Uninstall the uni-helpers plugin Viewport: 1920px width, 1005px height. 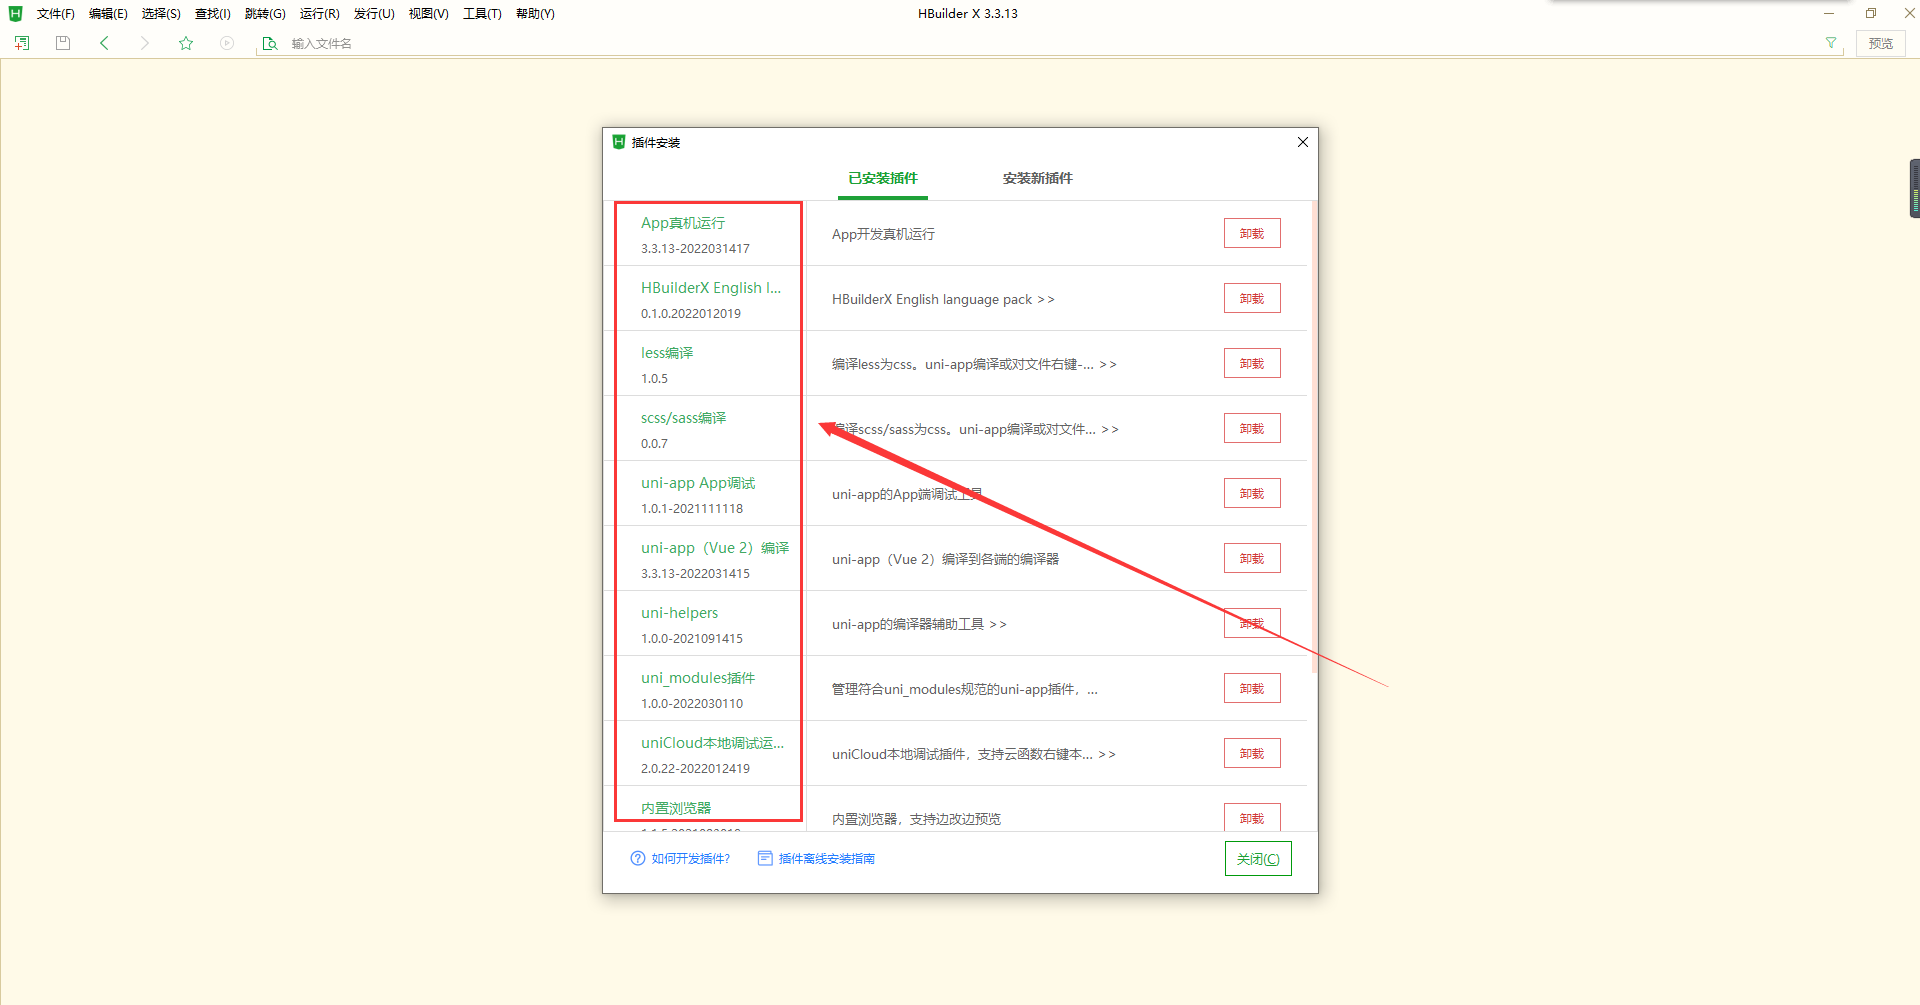pos(1252,623)
